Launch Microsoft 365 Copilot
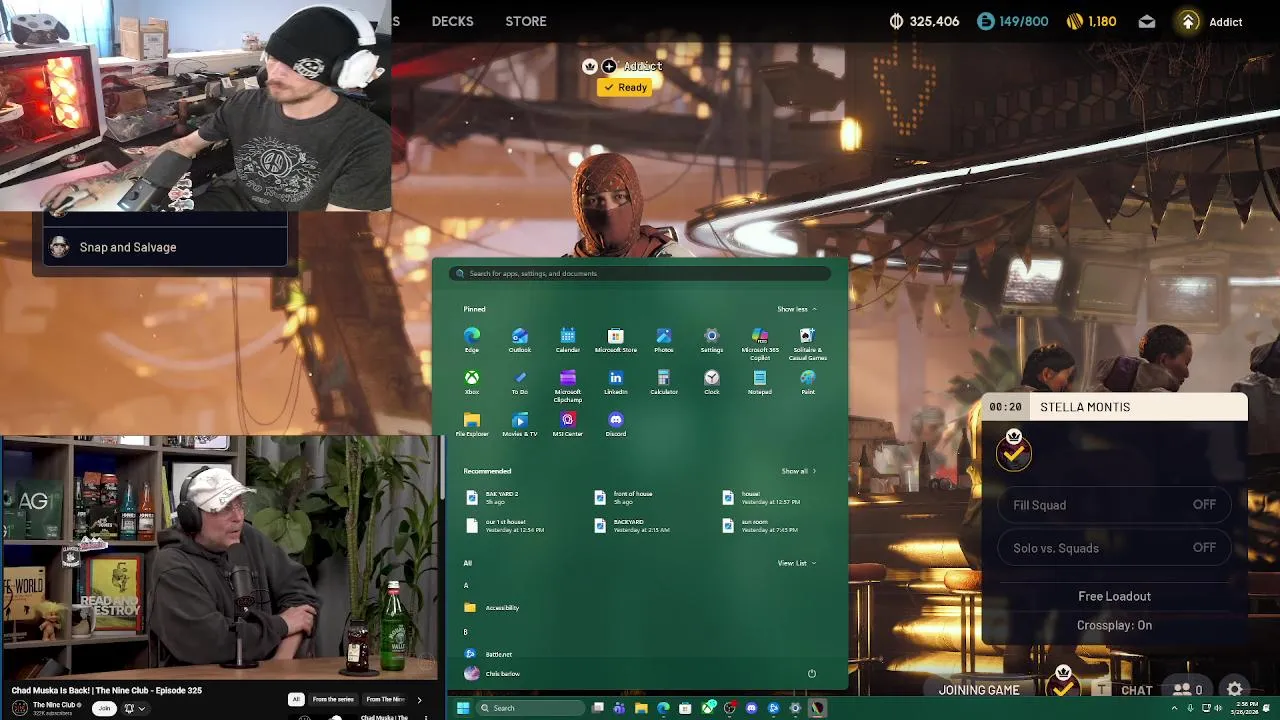 [760, 343]
